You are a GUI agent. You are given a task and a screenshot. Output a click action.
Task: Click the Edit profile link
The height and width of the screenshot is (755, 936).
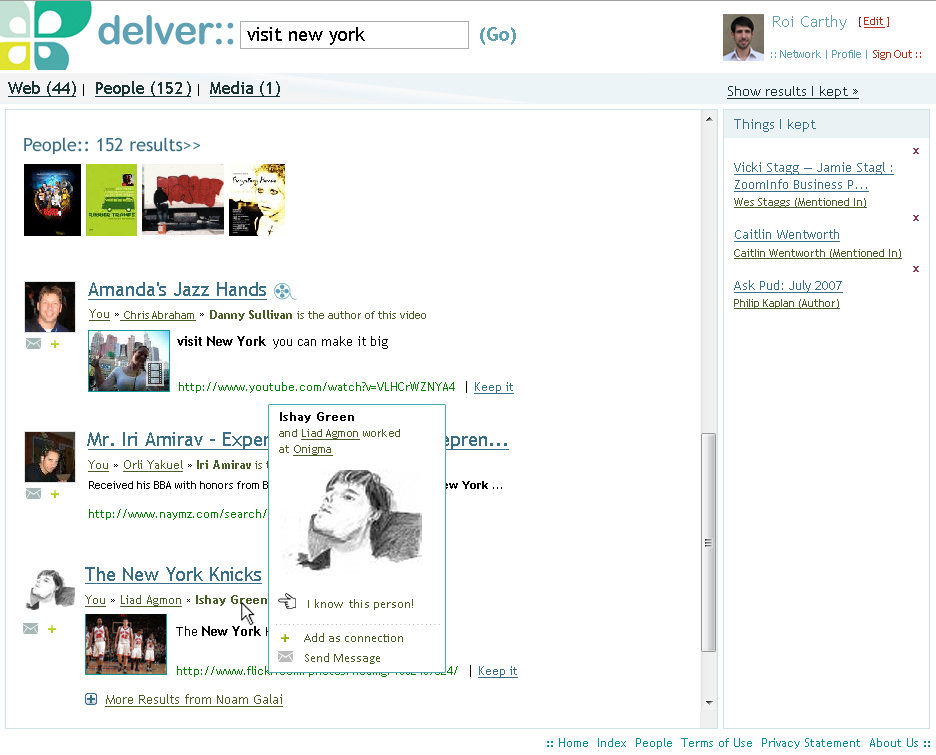[x=873, y=21]
